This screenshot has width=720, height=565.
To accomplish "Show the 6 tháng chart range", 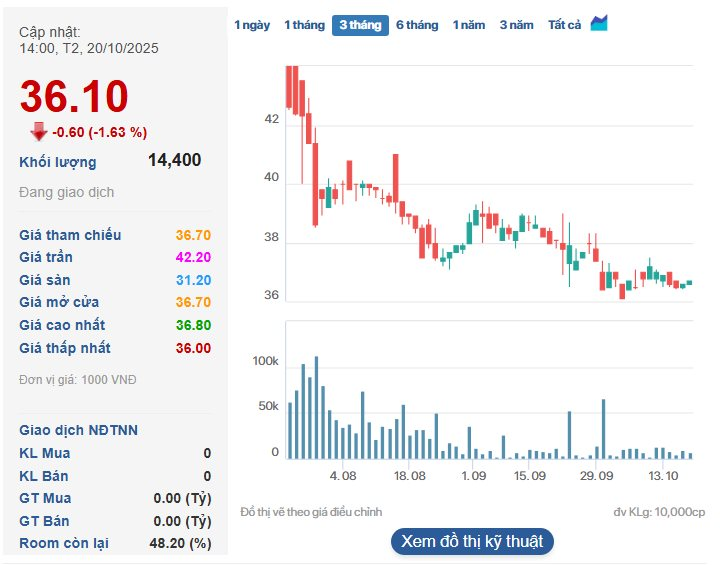I will click(x=417, y=25).
